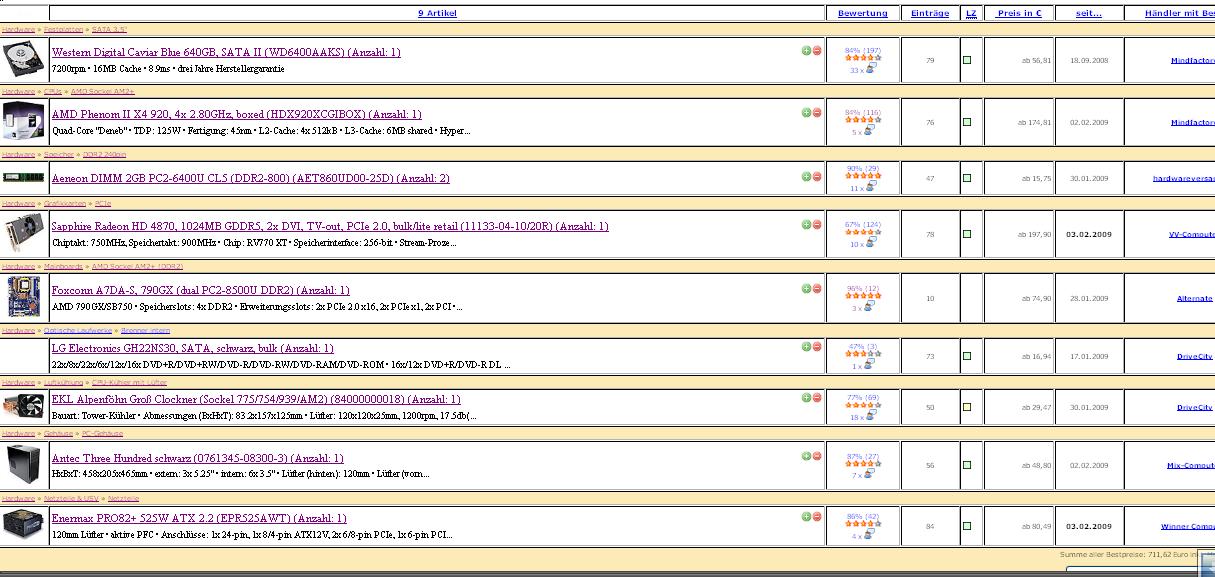Screen dimensions: 1215x577
Task: Click the price 'ab 197,90'
Action: point(1035,234)
